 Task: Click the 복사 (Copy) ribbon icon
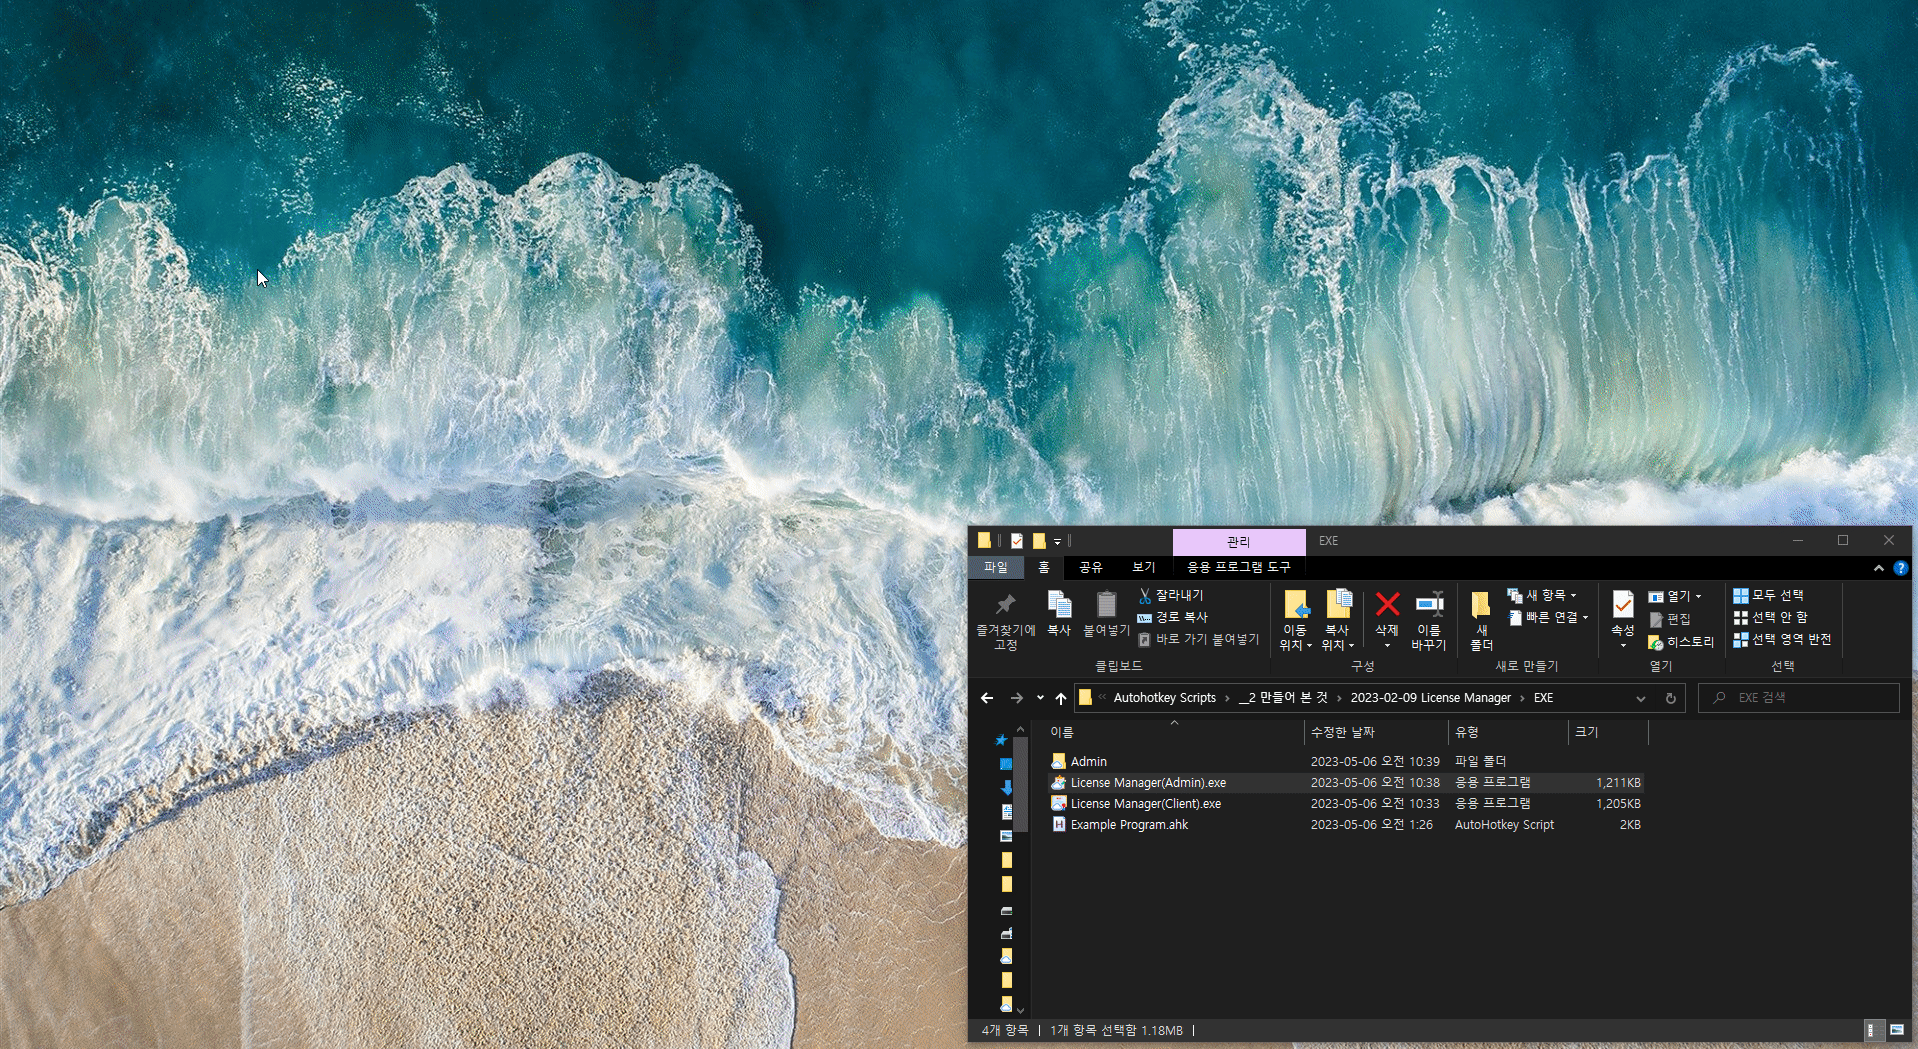(1059, 613)
